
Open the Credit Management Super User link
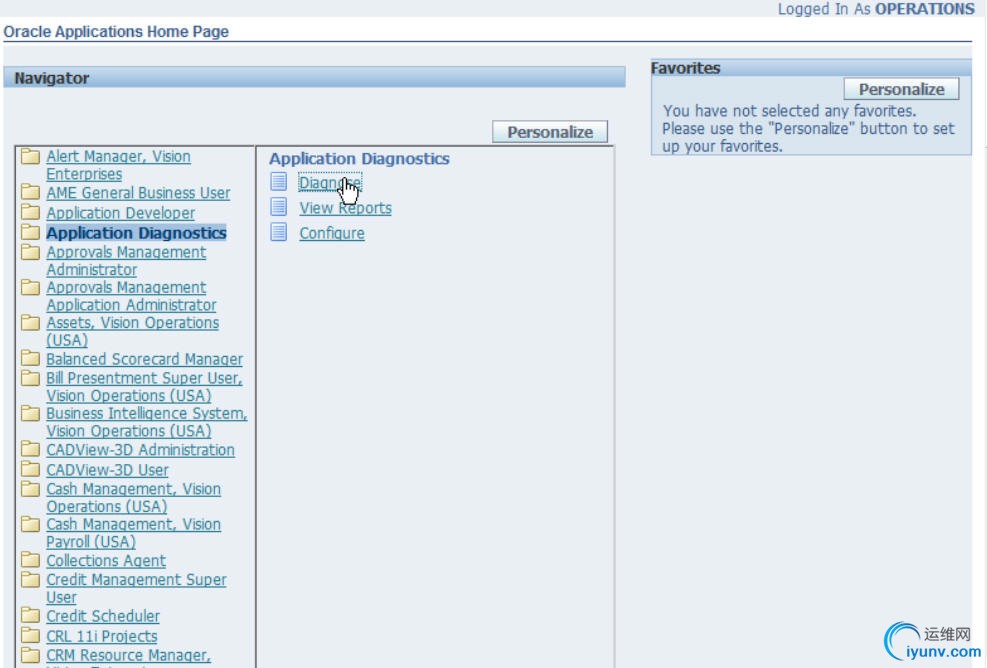pyautogui.click(x=136, y=588)
